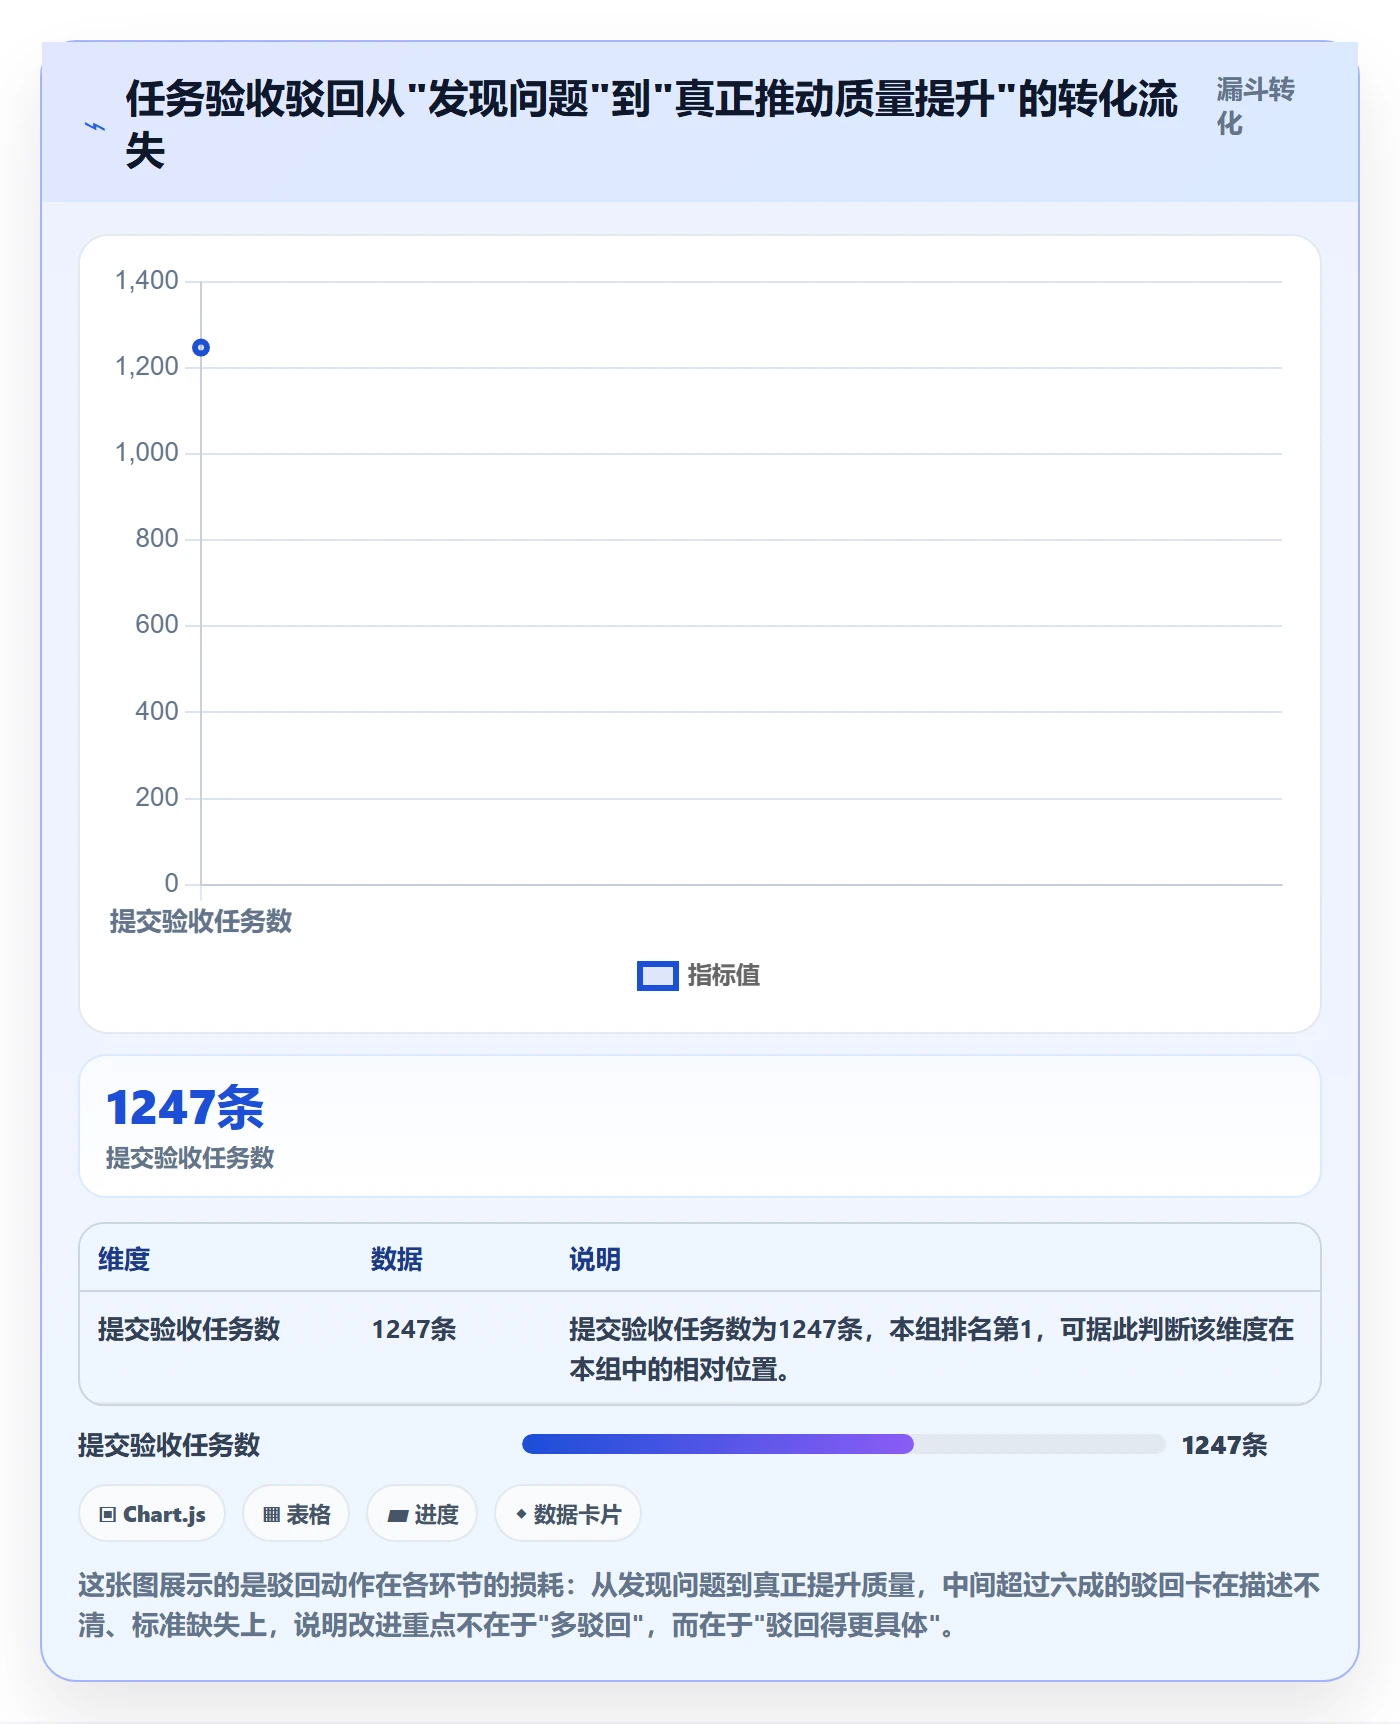This screenshot has width=1400, height=1724.
Task: Click the 提交验收任务数 progress bar
Action: pyautogui.click(x=844, y=1444)
